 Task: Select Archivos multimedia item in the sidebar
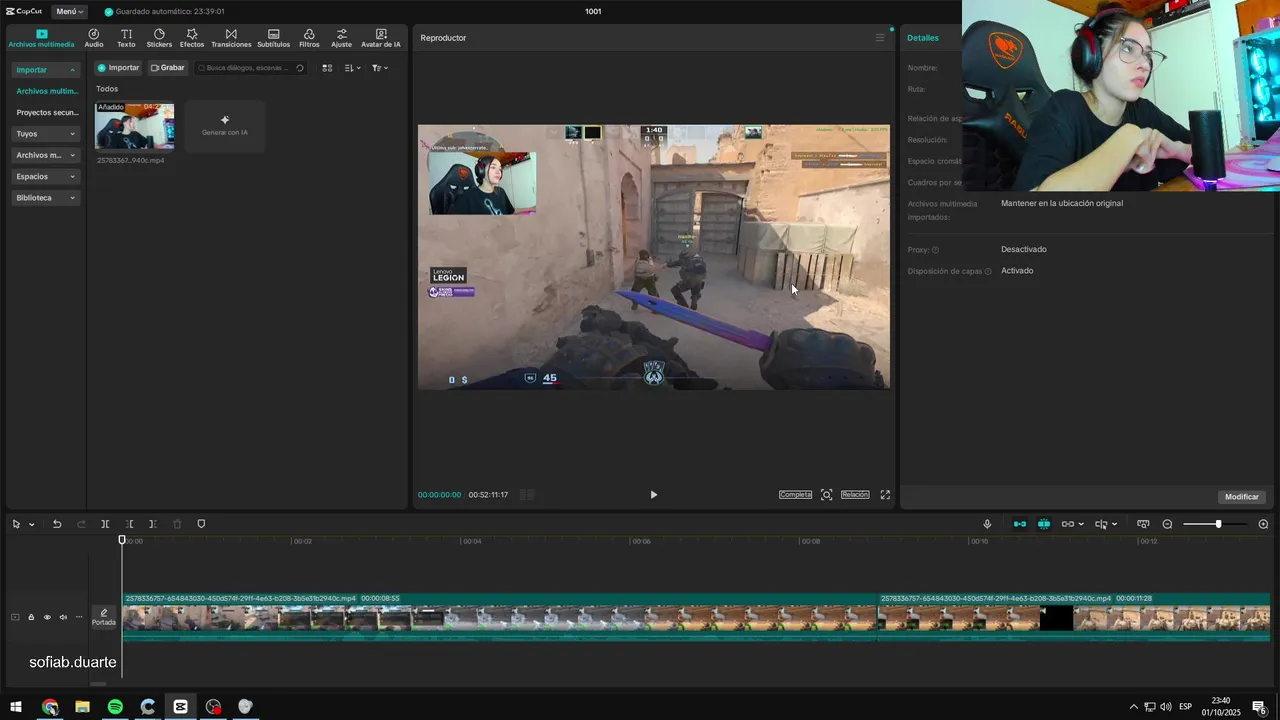[47, 91]
